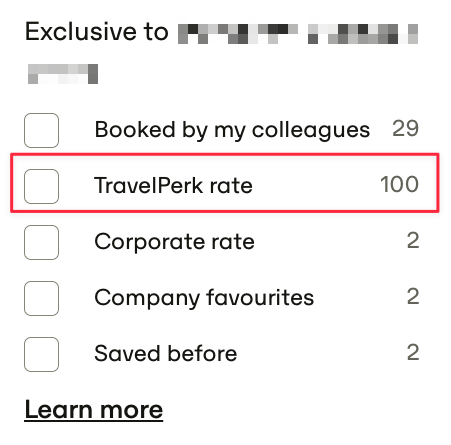Click the Company favourites label text
The height and width of the screenshot is (445, 451).
(x=204, y=298)
